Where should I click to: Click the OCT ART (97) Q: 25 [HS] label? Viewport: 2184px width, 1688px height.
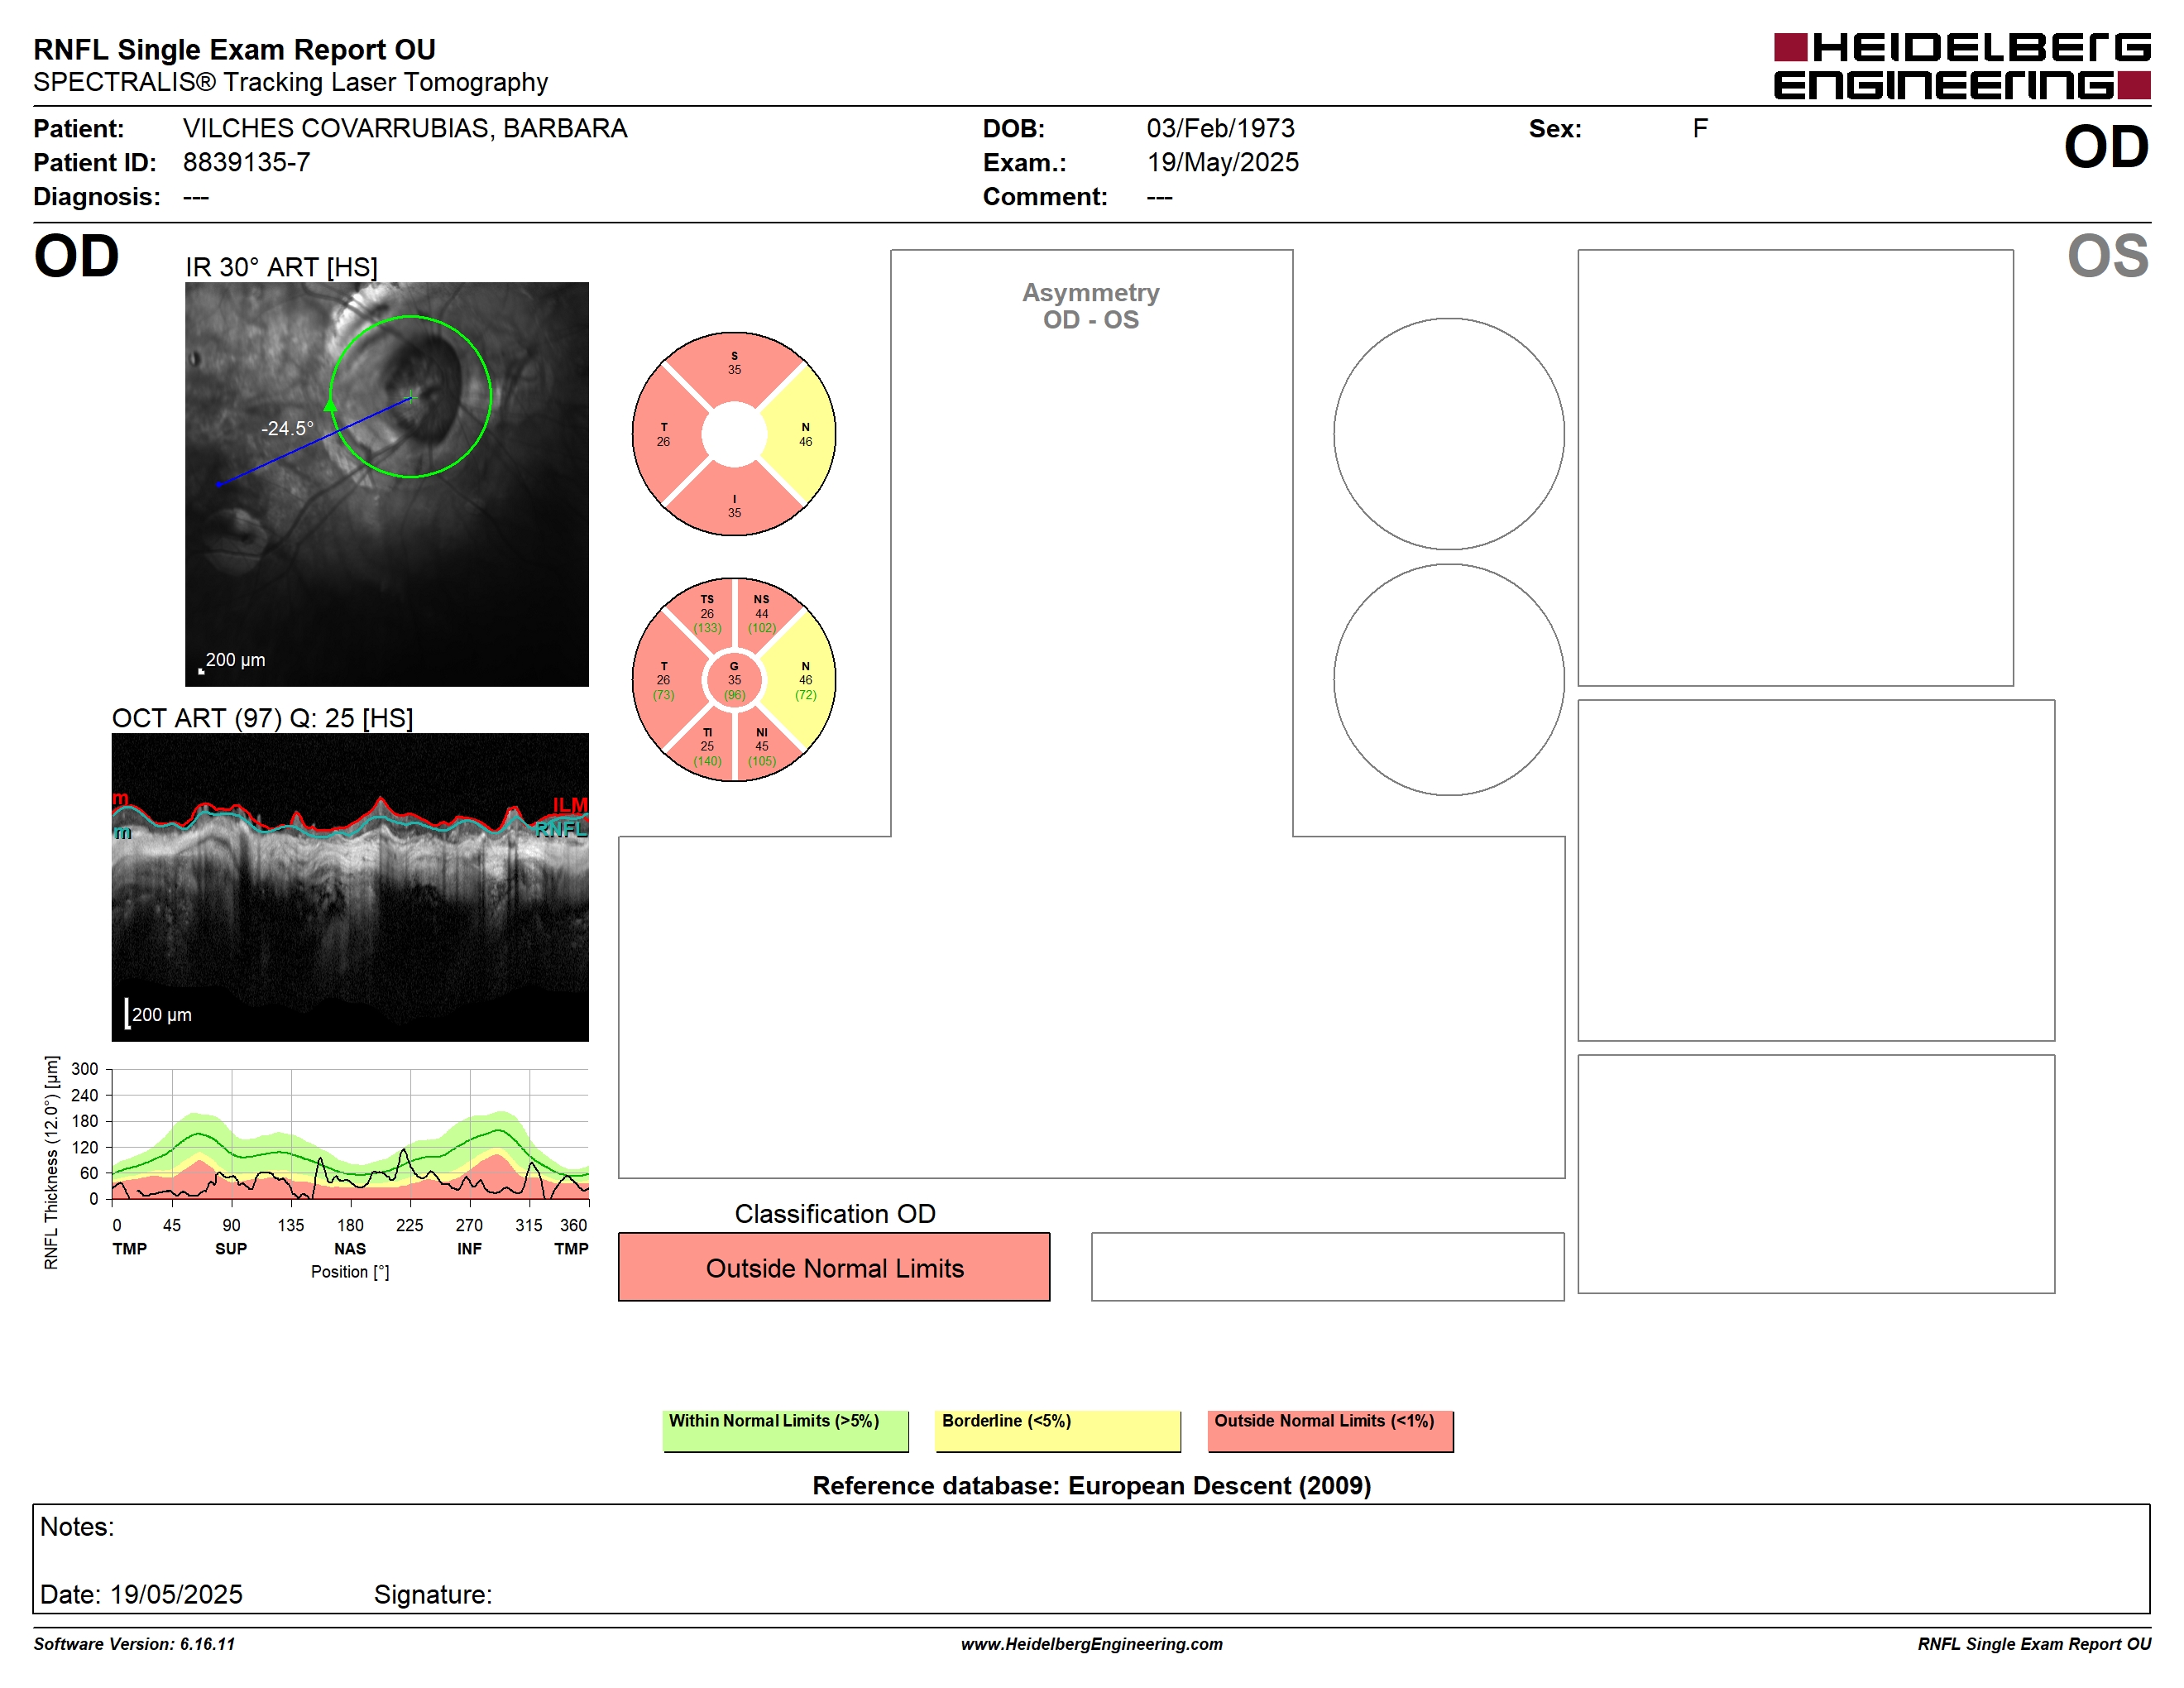tap(262, 718)
